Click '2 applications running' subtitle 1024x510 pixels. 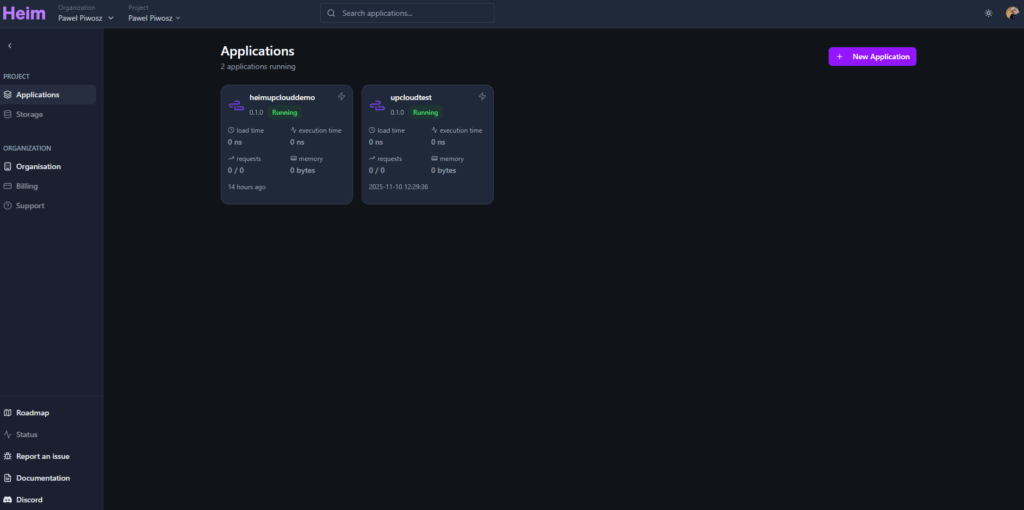pos(258,67)
